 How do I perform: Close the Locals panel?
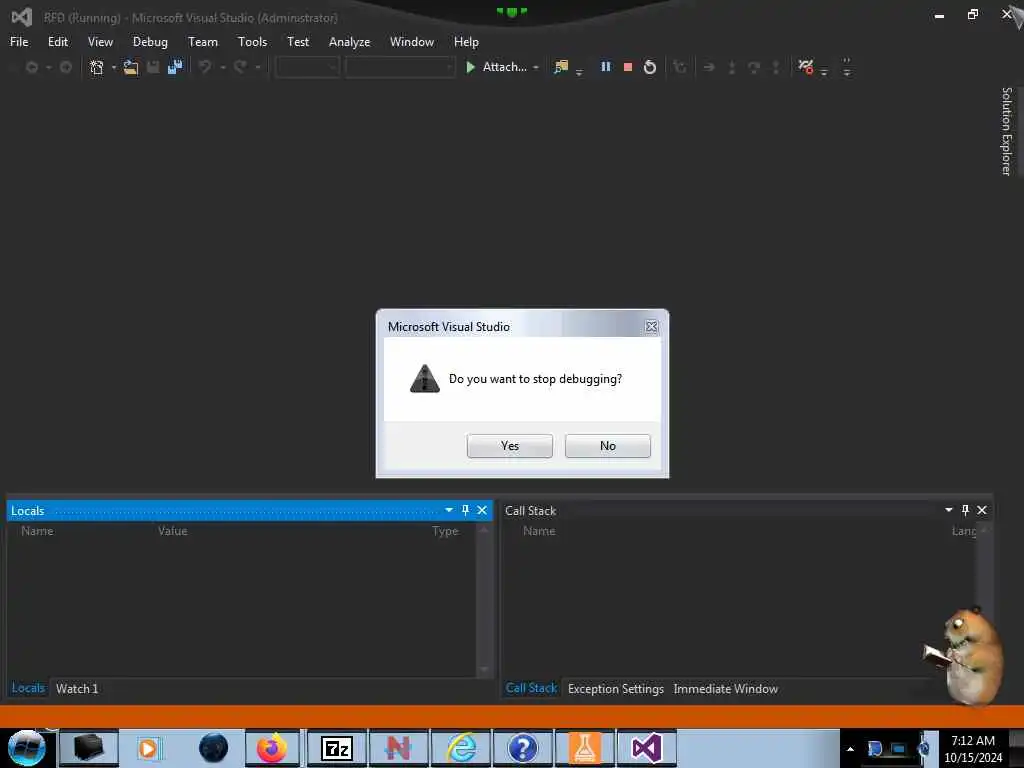click(482, 510)
